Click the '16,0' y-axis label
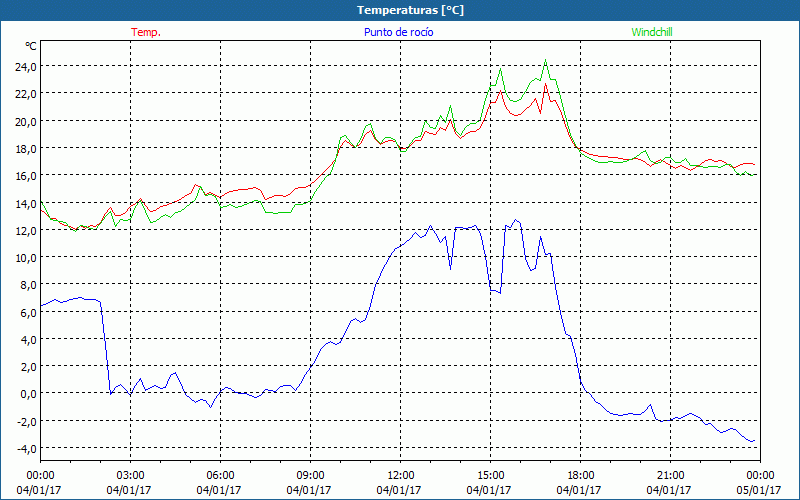This screenshot has width=800, height=500. click(27, 176)
